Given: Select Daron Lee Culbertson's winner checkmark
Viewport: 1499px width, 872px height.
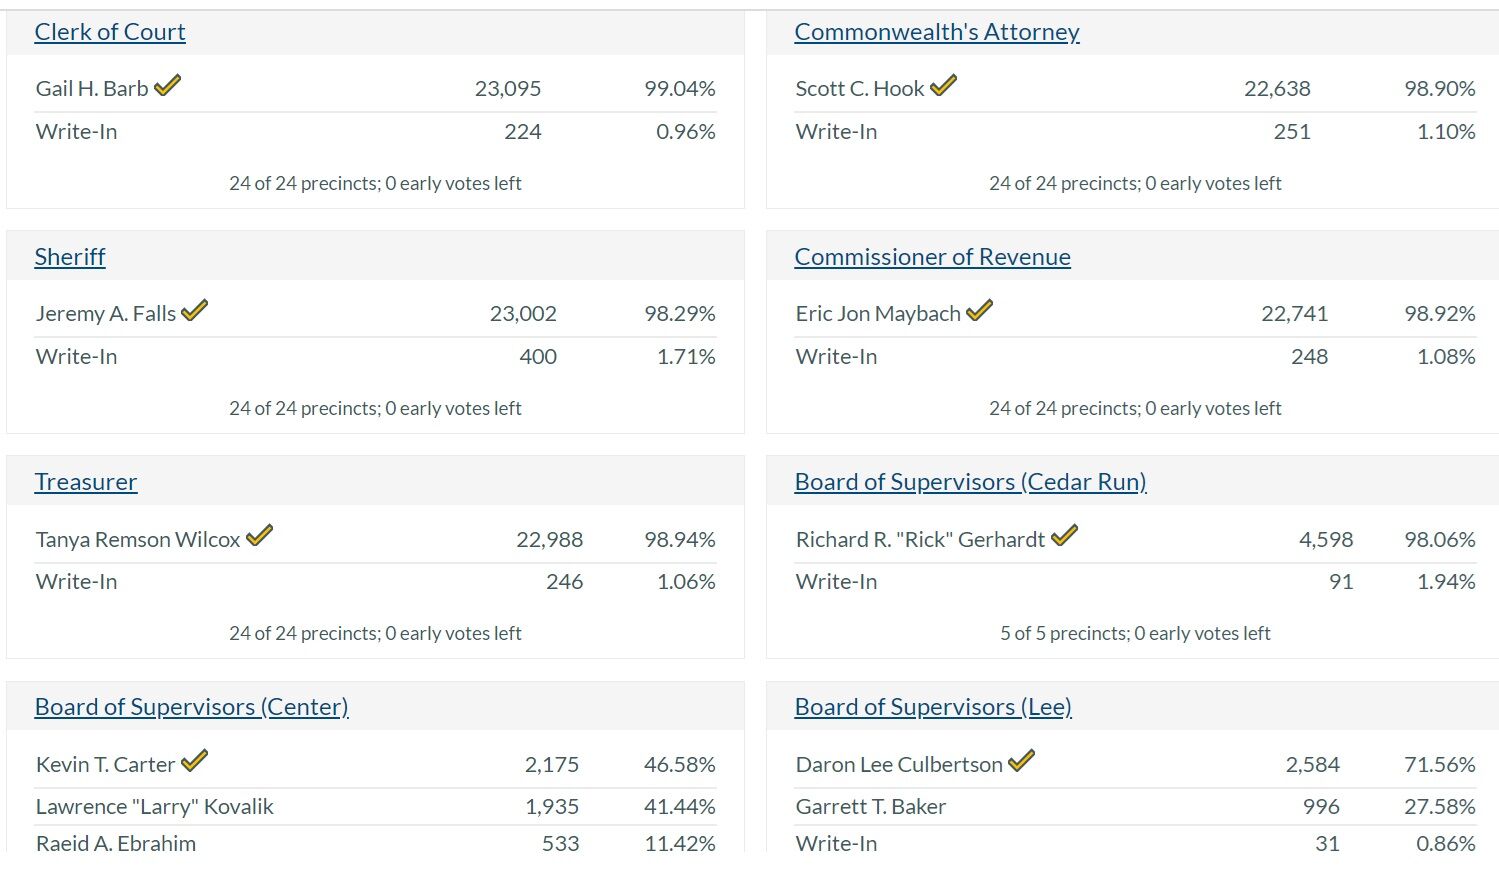Looking at the screenshot, I should (x=1022, y=761).
